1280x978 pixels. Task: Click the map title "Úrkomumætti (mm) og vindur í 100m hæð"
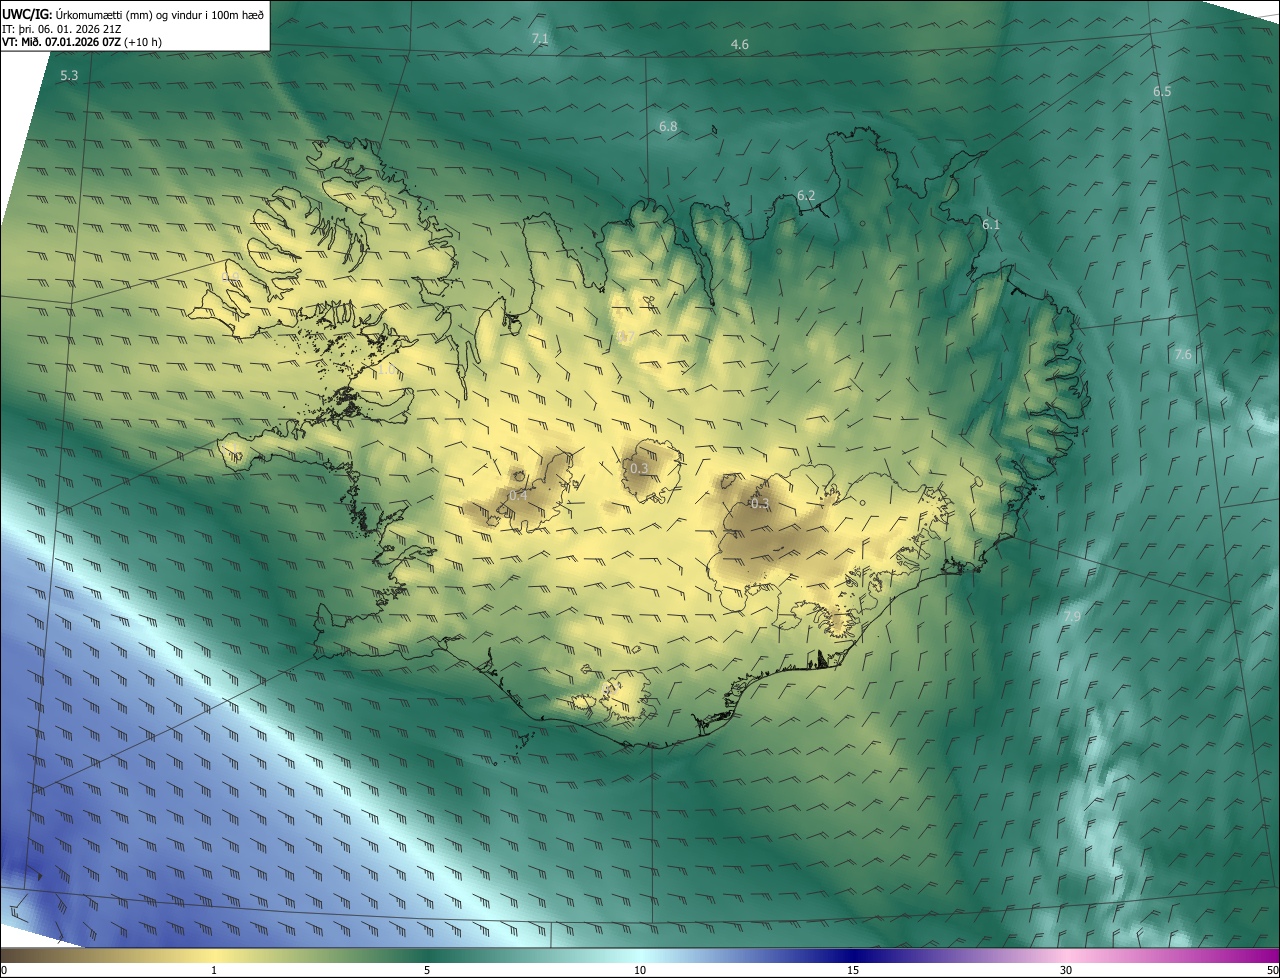coord(159,13)
